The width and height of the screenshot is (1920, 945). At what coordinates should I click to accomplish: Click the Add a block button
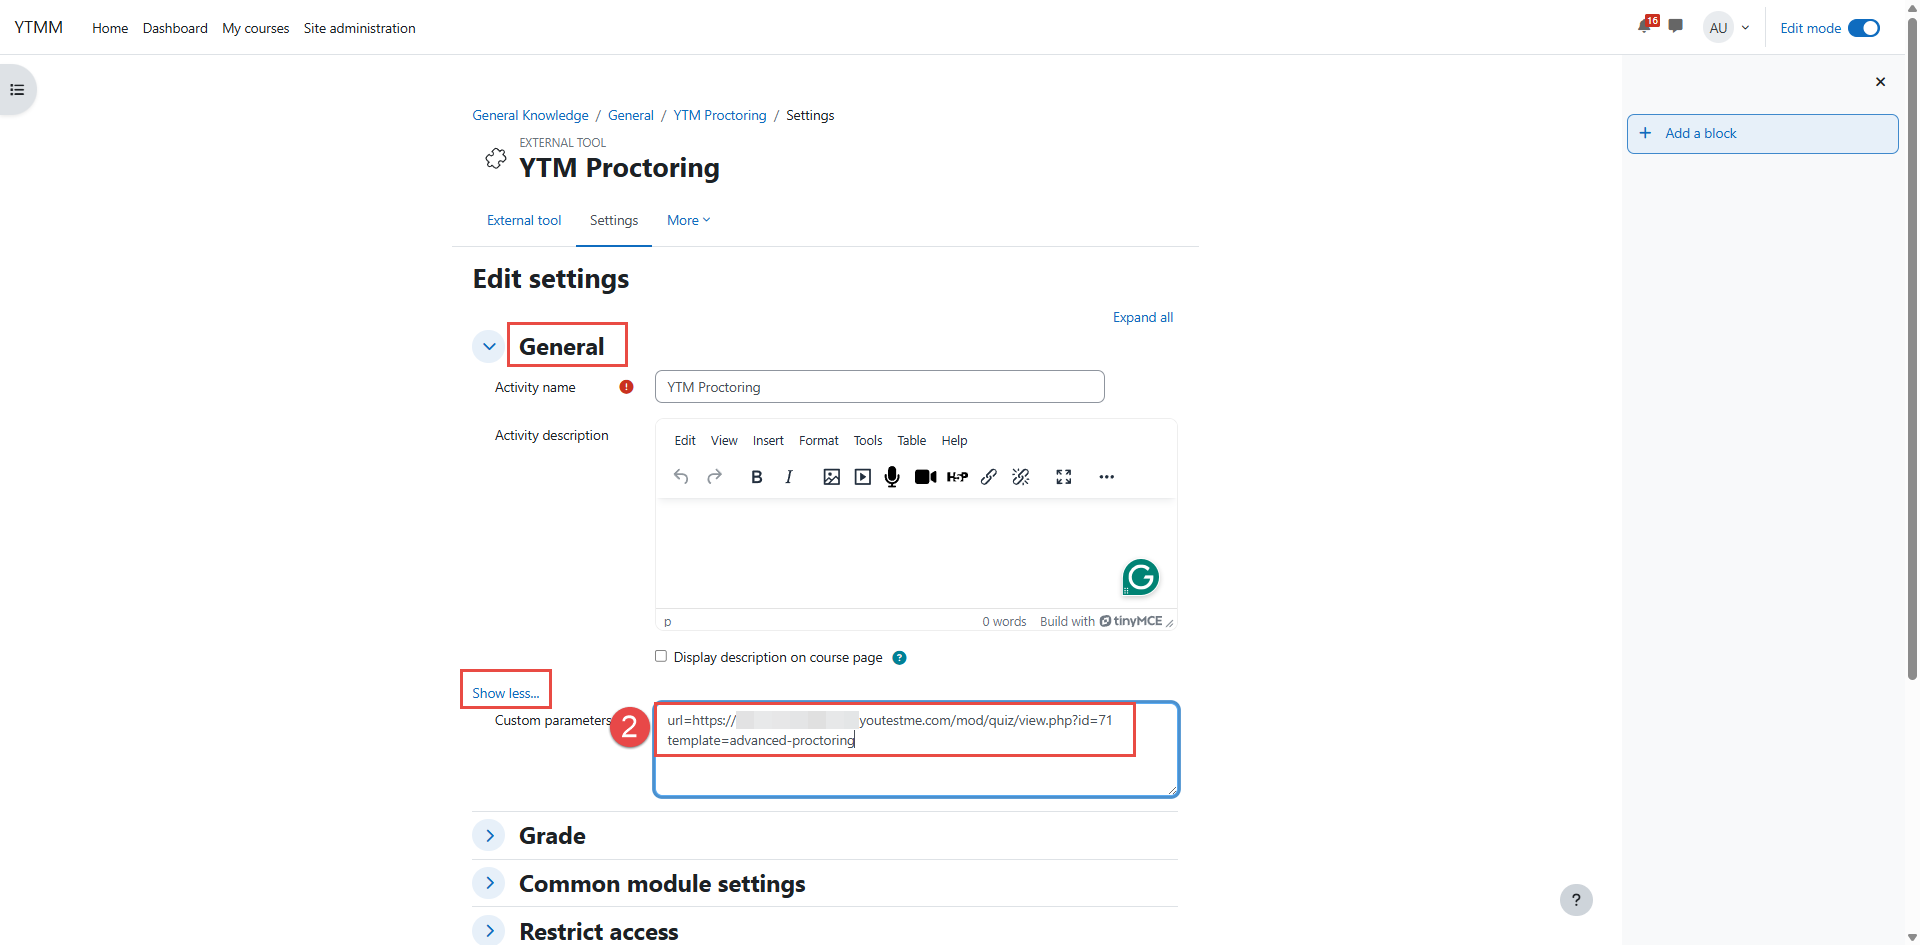(1762, 134)
